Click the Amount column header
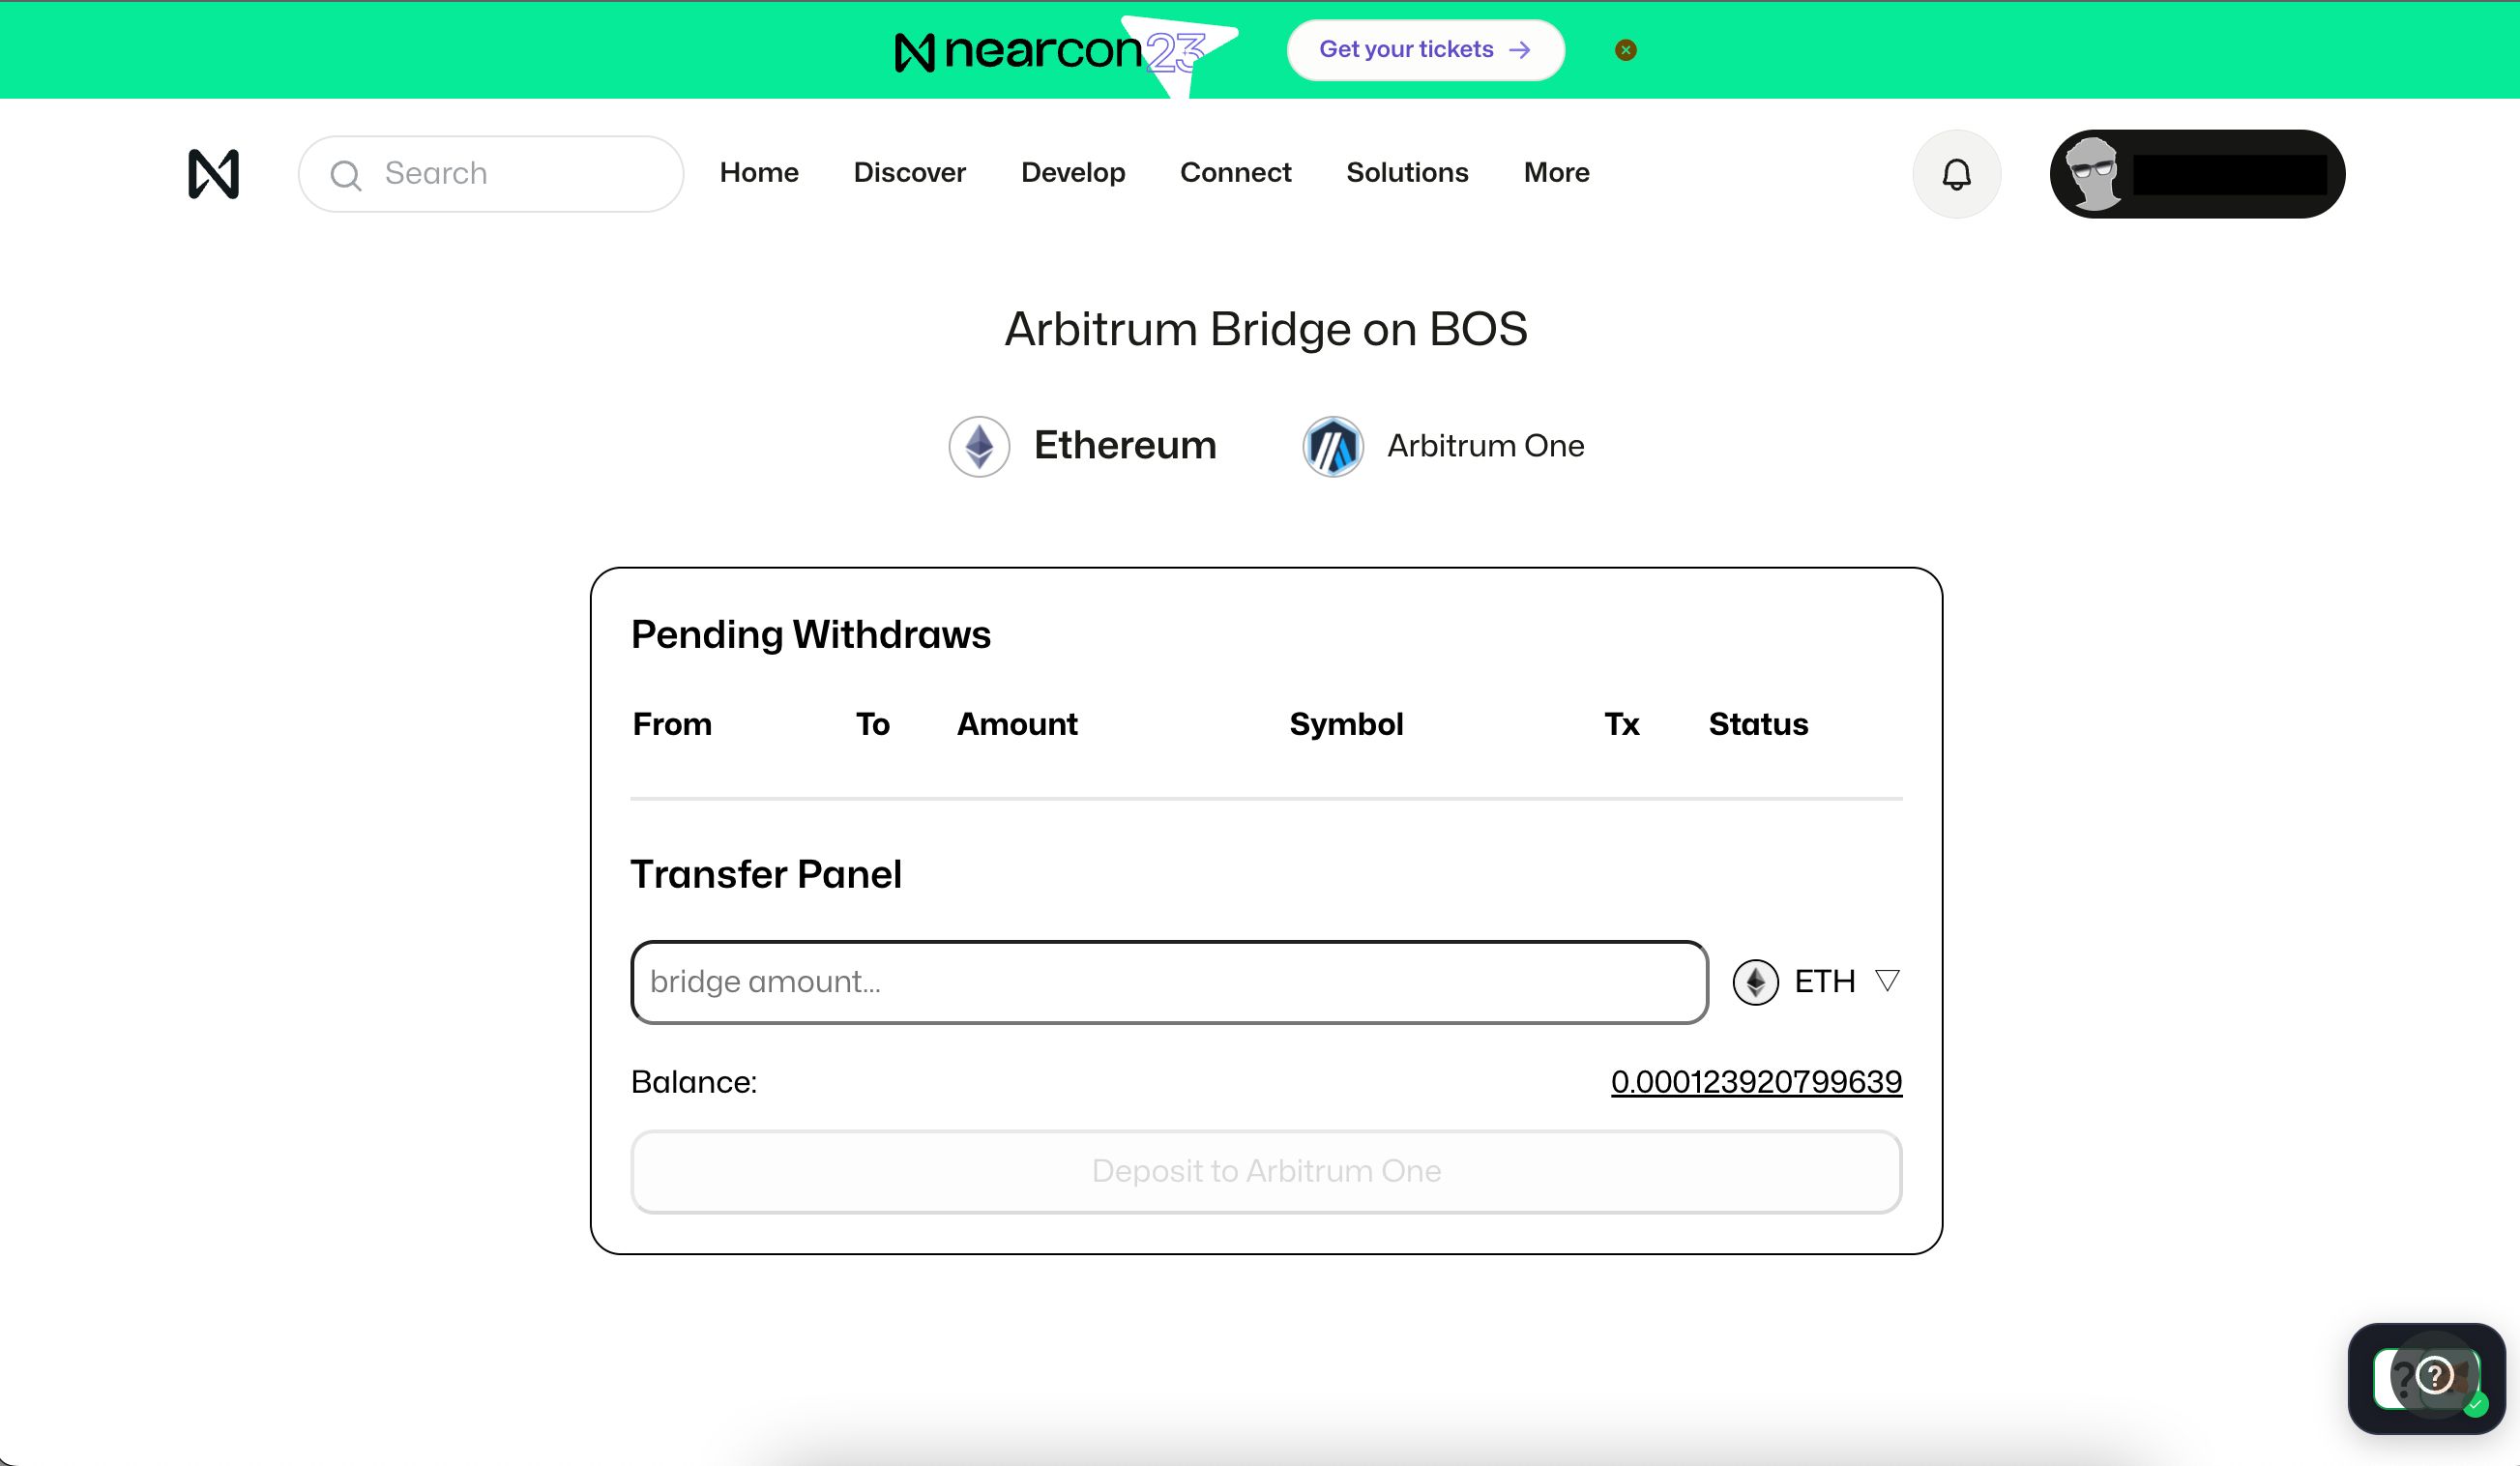The height and width of the screenshot is (1466, 2520). pos(1017,724)
